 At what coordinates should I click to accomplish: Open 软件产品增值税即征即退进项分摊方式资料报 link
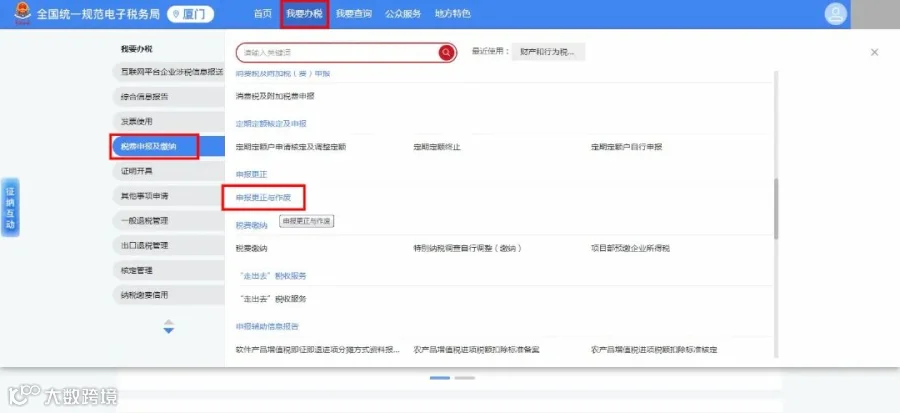[x=318, y=349]
